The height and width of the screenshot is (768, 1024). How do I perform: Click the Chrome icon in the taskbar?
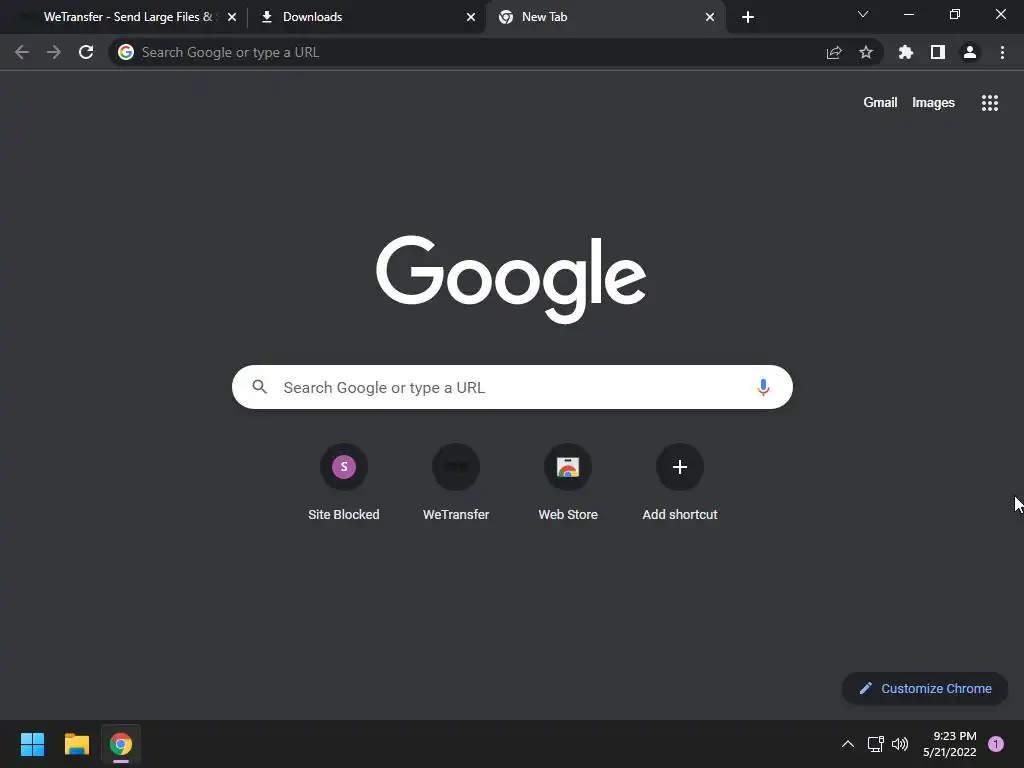121,744
